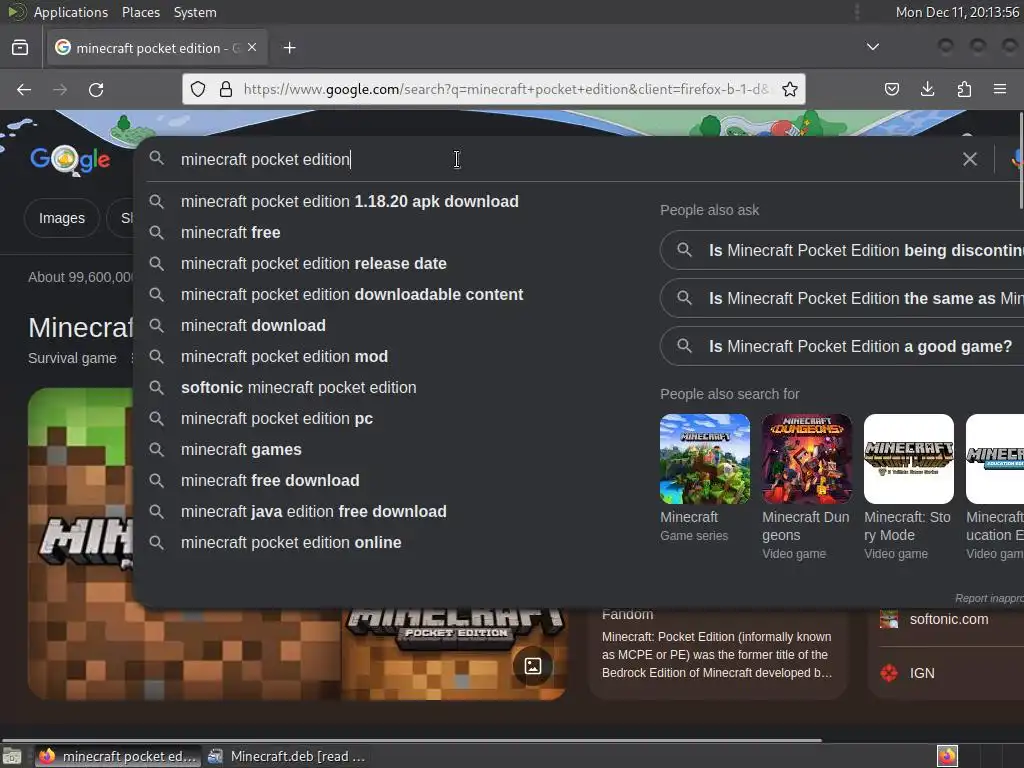Click the horizontal page scrollbar
Screen dimensions: 1024x768
(x=411, y=740)
